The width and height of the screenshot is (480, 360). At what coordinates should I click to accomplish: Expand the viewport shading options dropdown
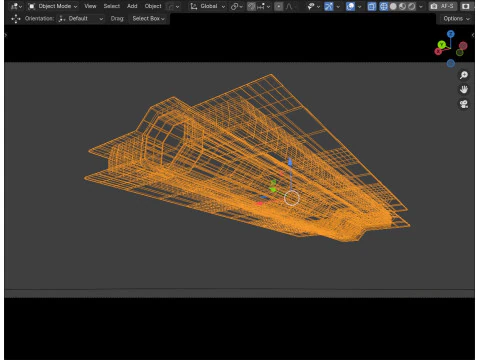click(x=421, y=6)
